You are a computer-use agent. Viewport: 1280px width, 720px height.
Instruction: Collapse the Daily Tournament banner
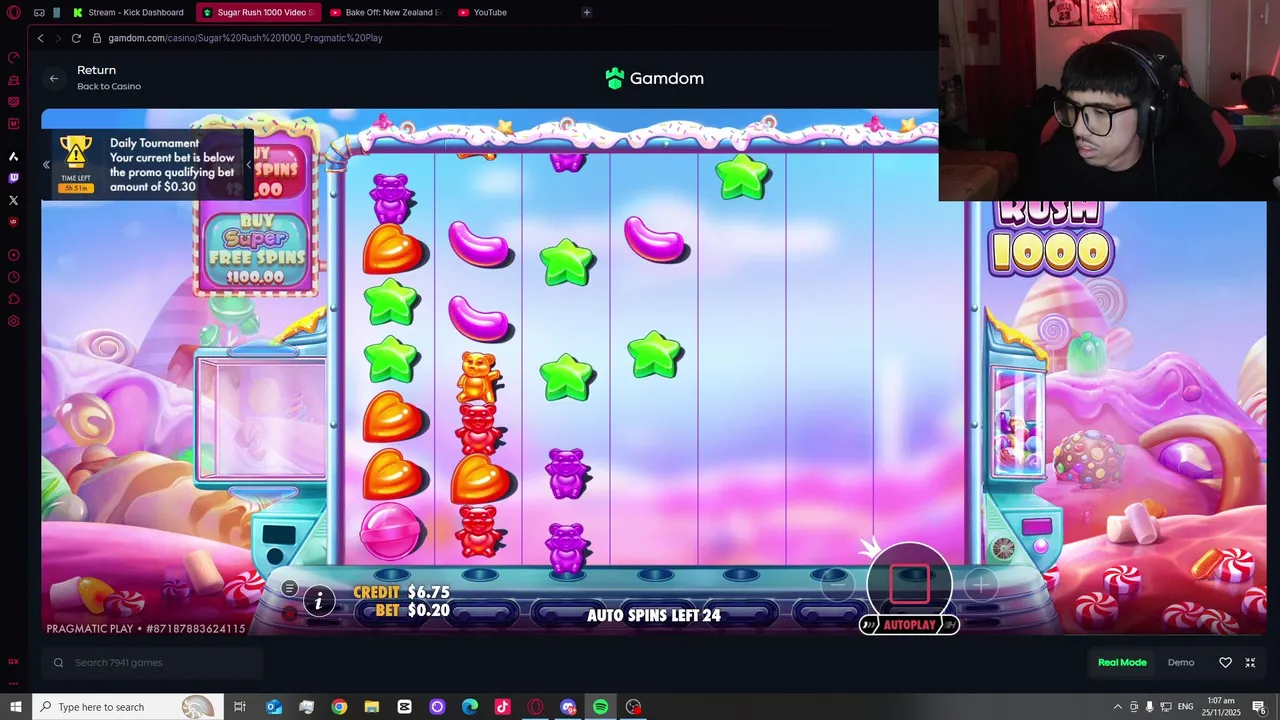click(46, 165)
